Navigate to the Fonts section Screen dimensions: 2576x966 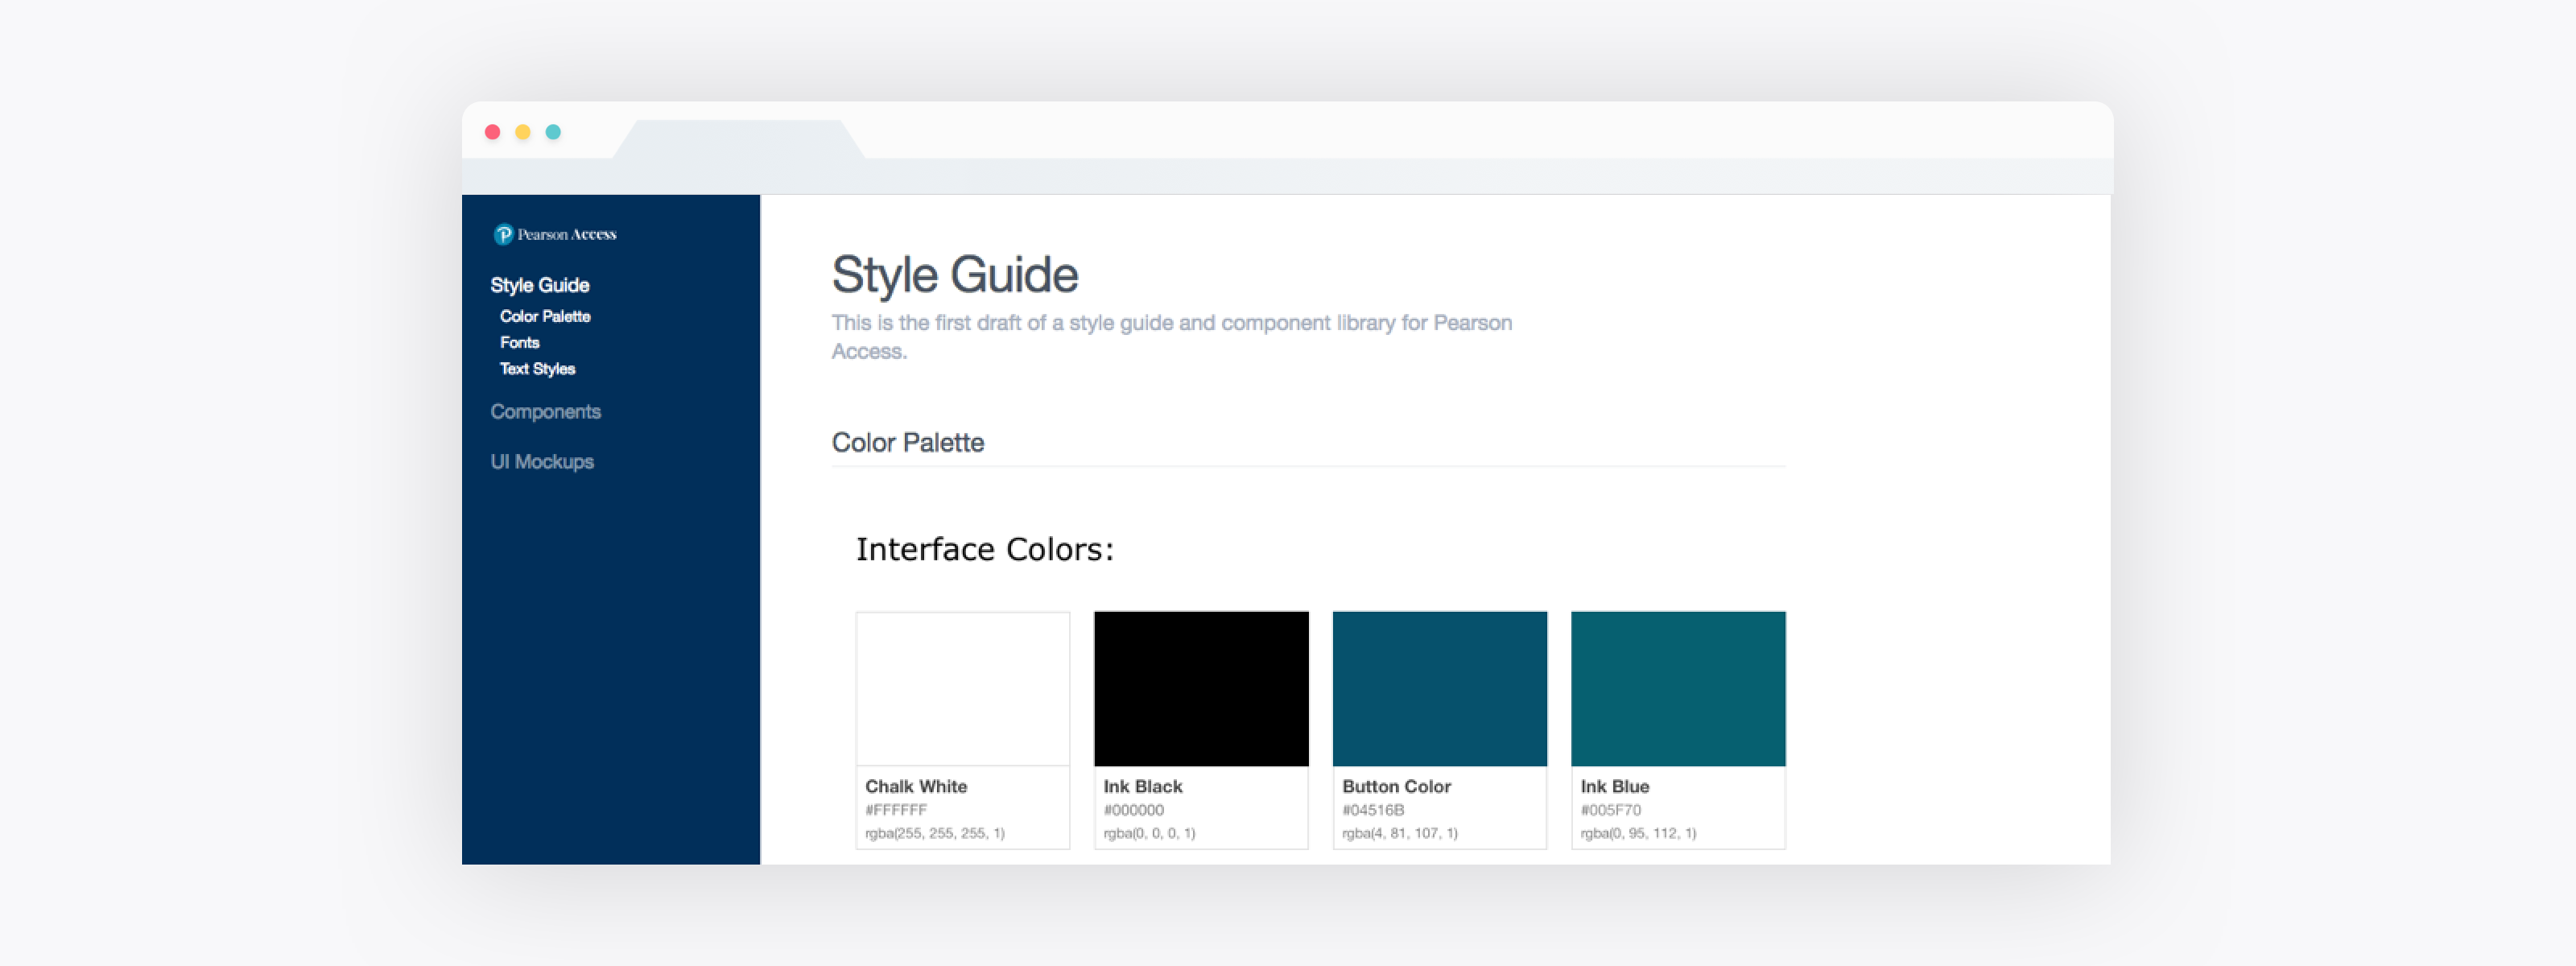point(520,342)
